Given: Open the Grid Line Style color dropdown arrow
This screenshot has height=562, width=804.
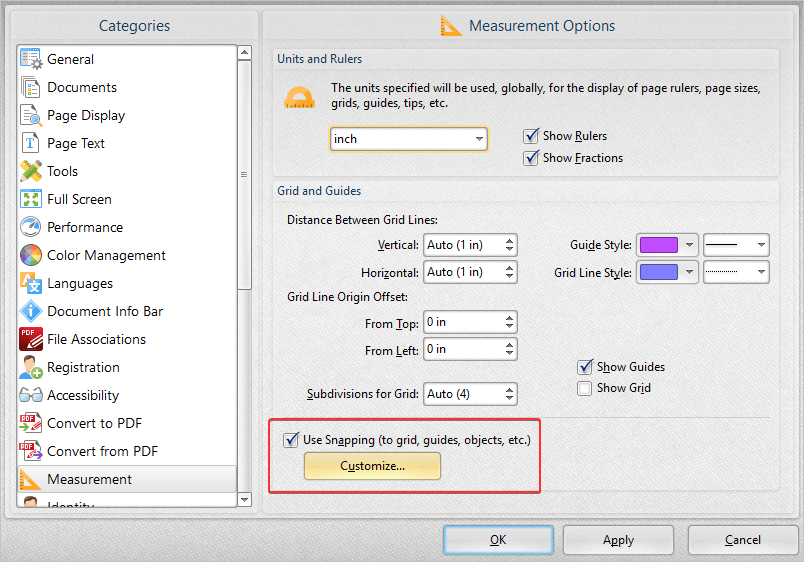Looking at the screenshot, I should click(x=689, y=272).
